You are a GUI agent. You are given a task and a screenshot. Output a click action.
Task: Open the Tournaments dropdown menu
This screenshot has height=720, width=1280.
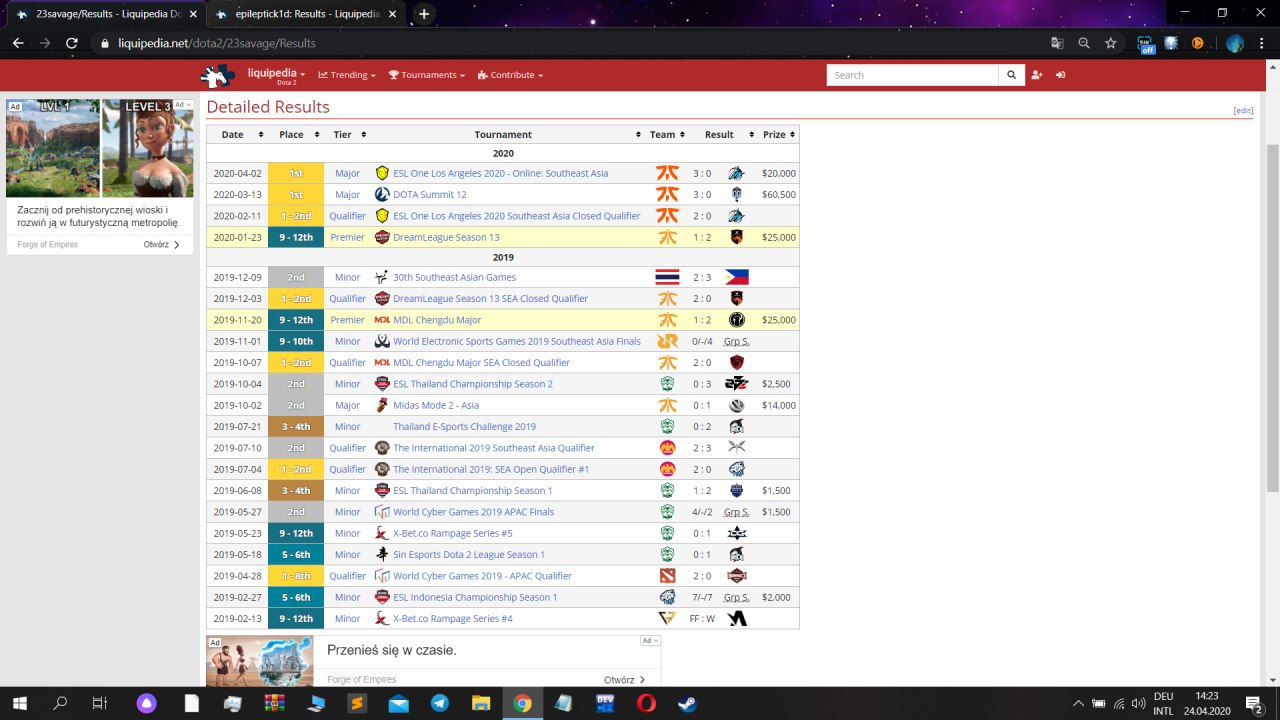427,75
